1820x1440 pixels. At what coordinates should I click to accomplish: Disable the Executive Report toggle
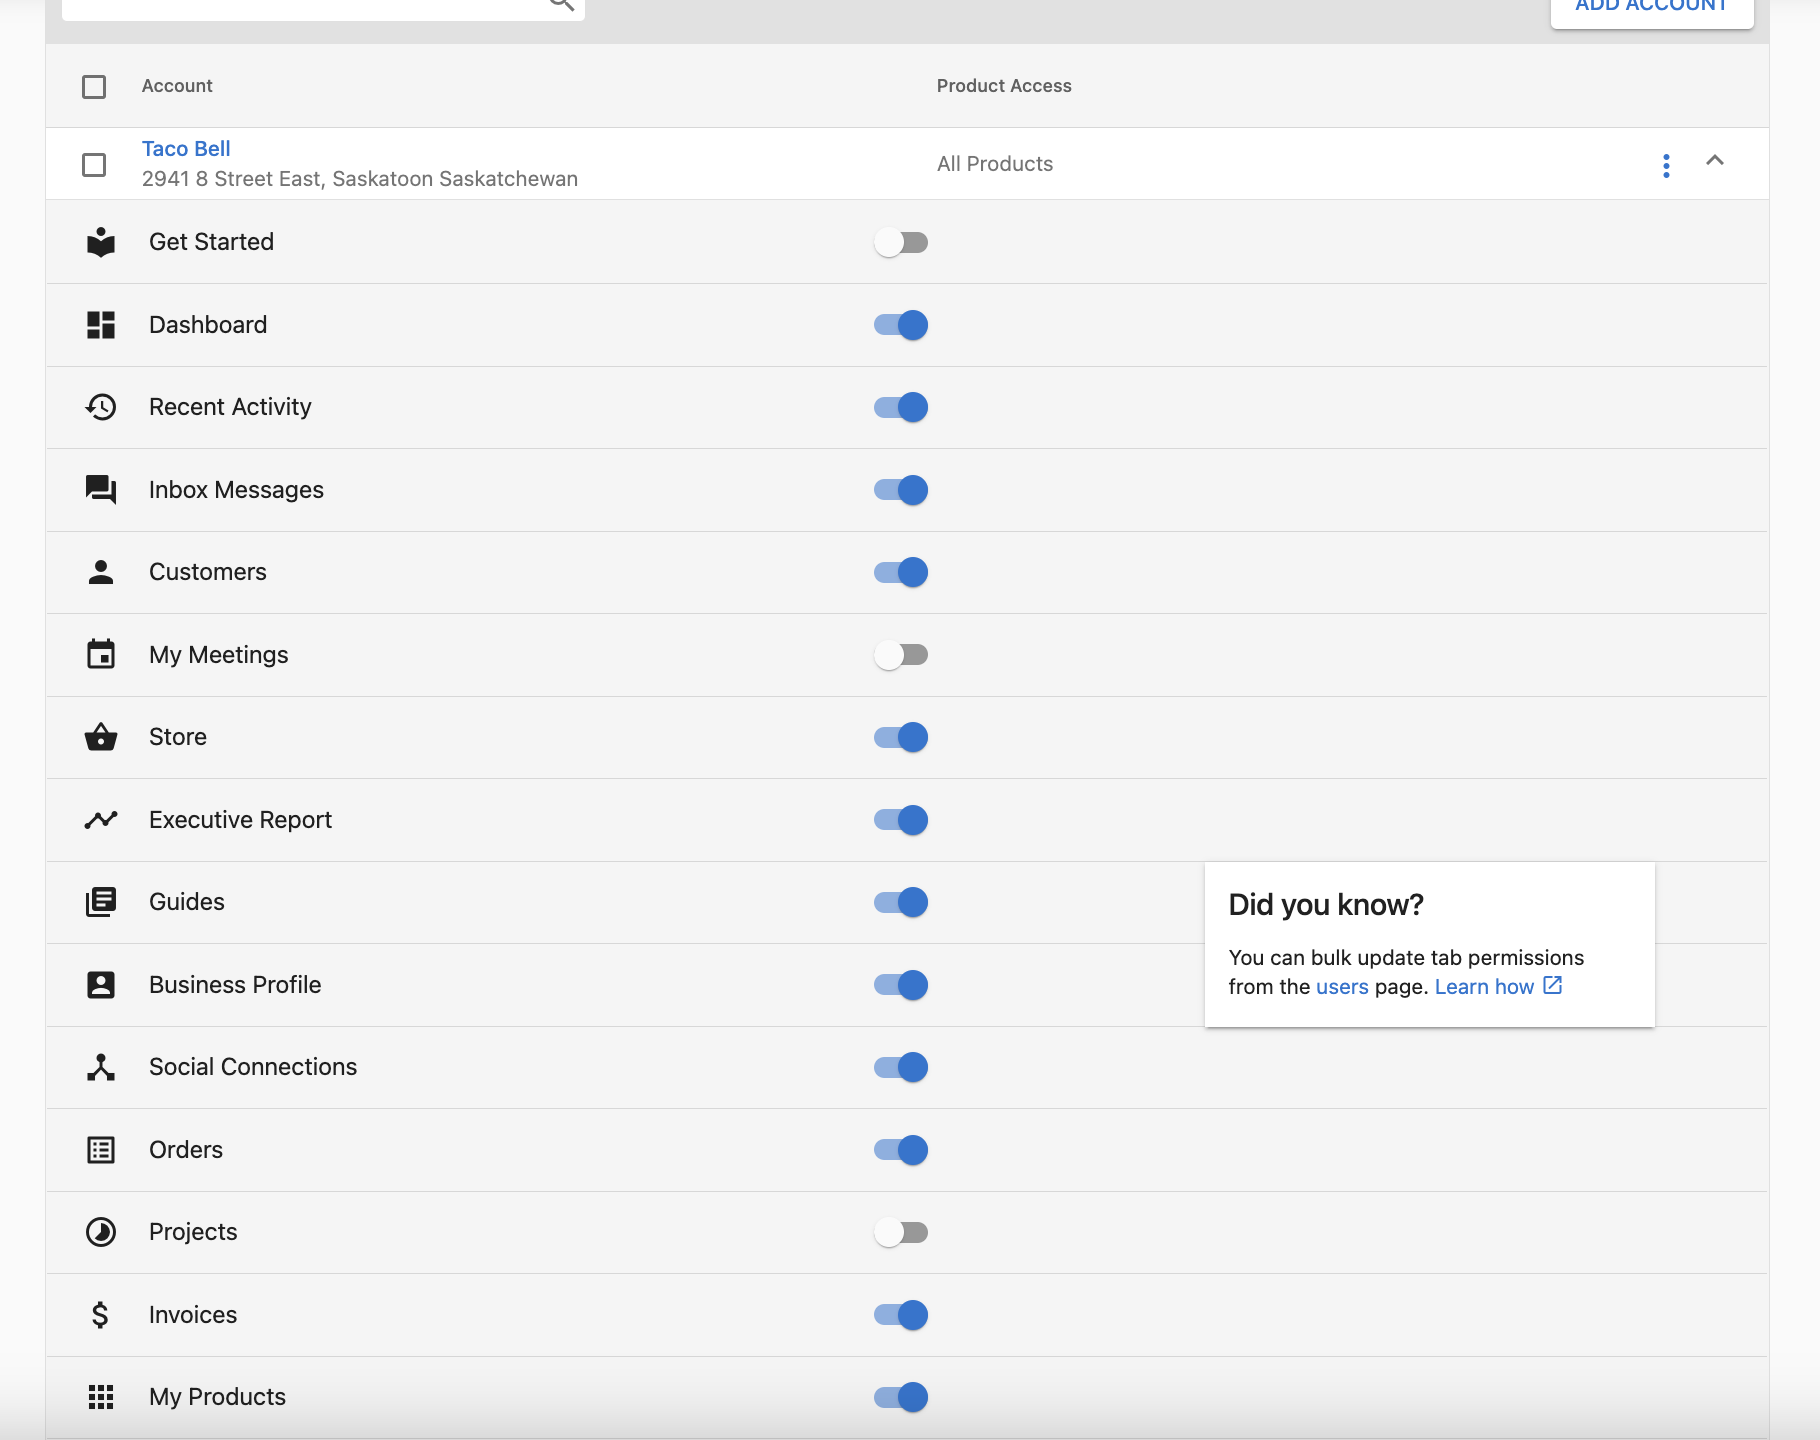click(901, 820)
